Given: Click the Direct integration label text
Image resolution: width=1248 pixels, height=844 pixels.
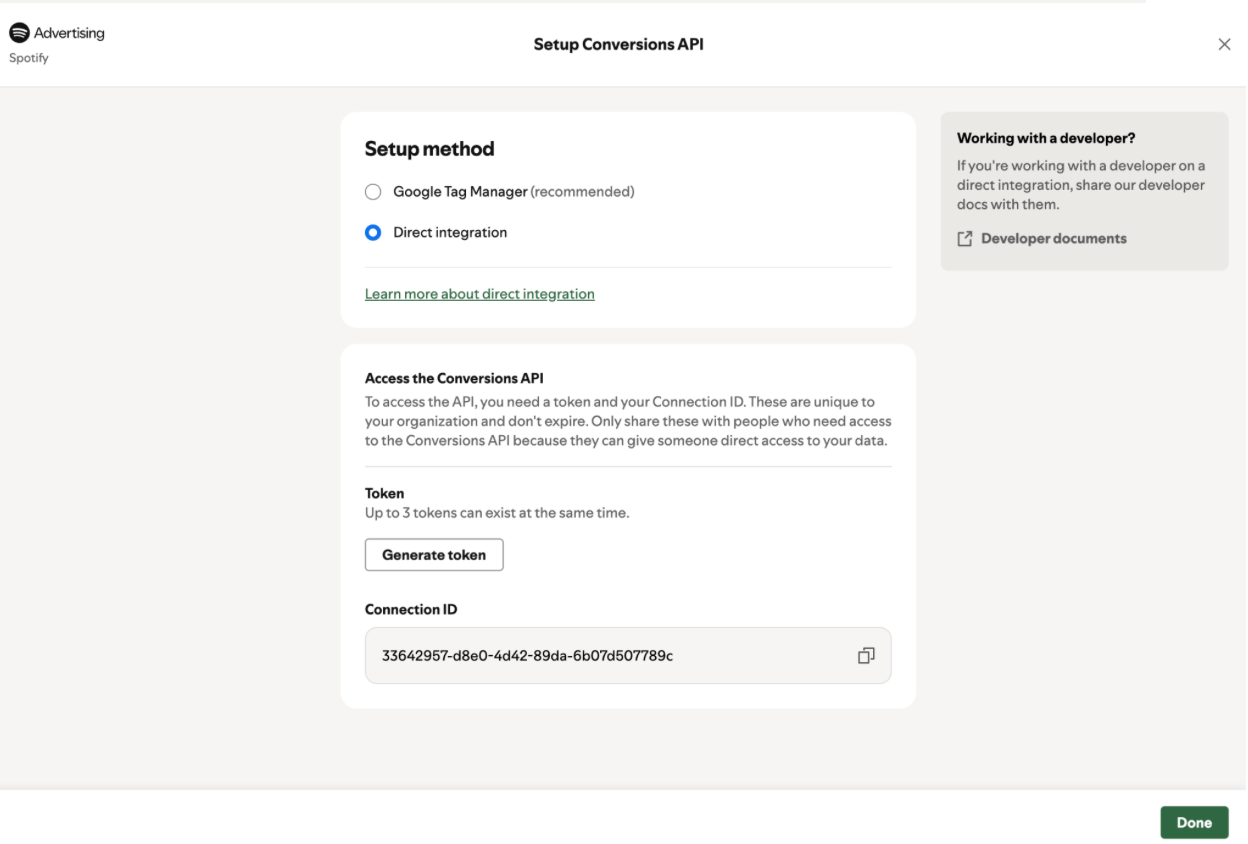Looking at the screenshot, I should coord(450,233).
